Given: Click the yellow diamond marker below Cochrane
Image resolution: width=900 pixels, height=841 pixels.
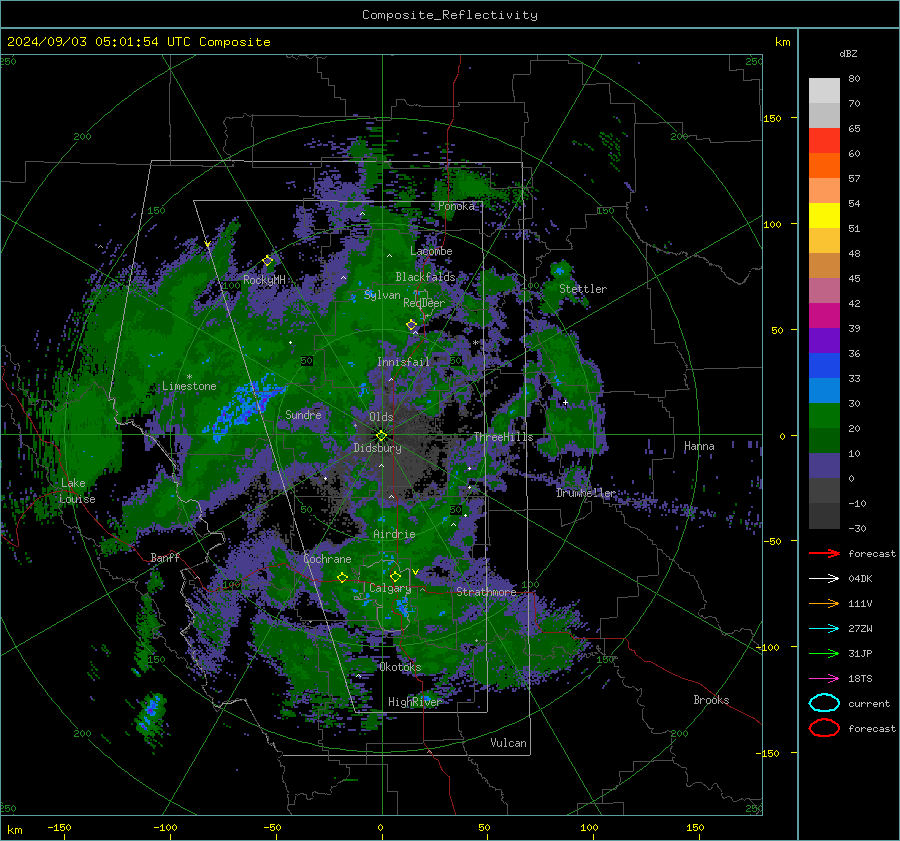Looking at the screenshot, I should (343, 577).
